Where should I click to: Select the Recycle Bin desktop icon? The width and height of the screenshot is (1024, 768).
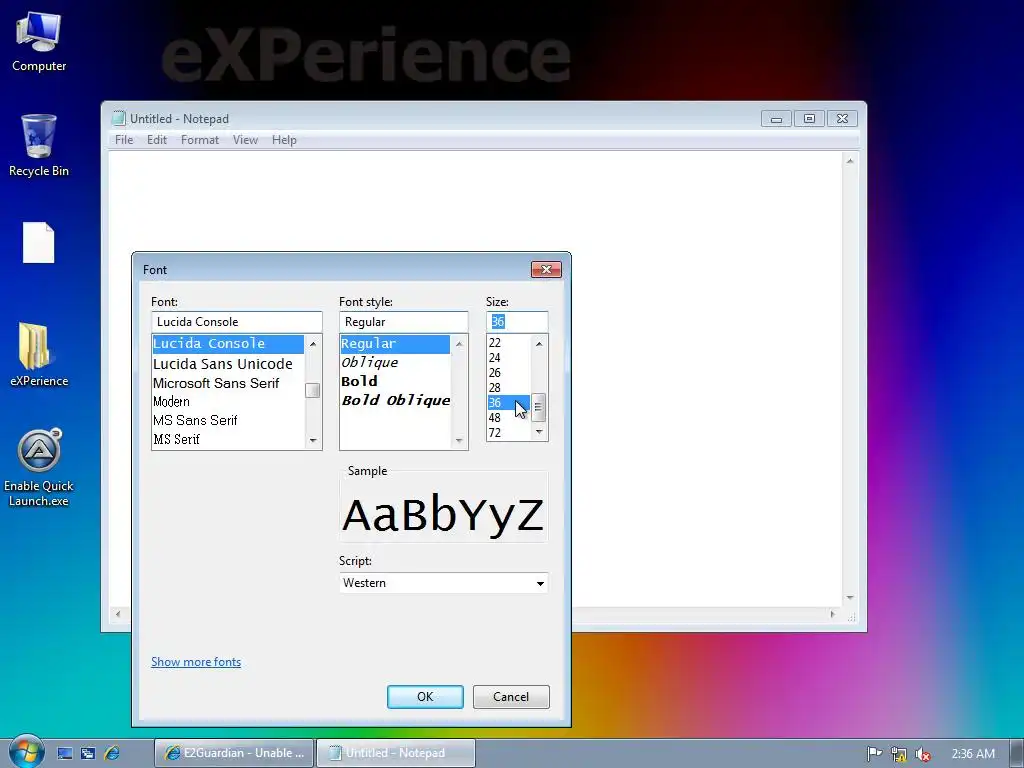pyautogui.click(x=39, y=145)
